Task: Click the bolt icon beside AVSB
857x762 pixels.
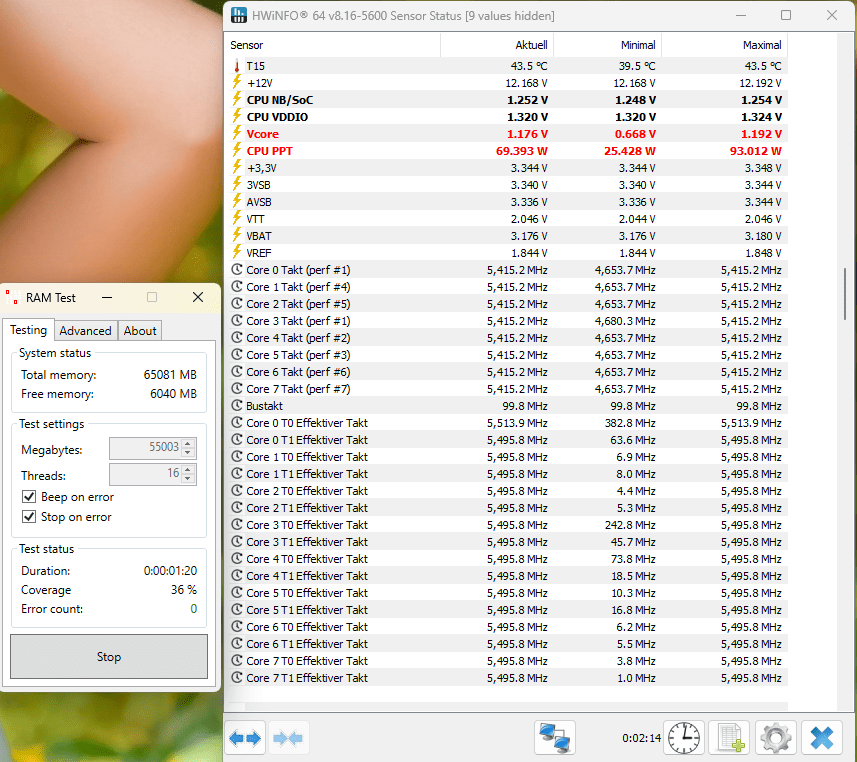Action: (237, 202)
